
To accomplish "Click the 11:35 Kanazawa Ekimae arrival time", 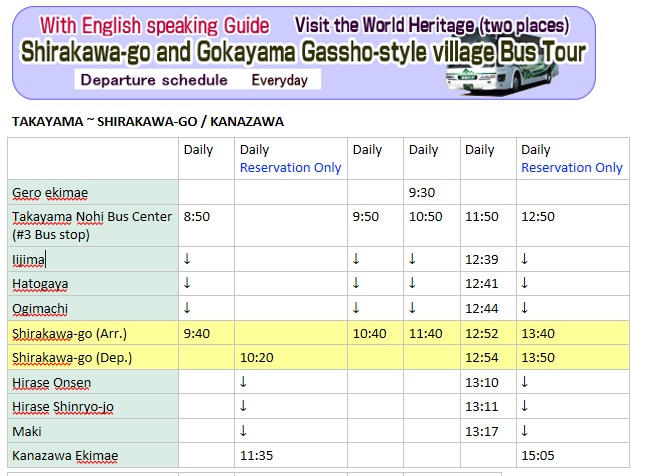I will (x=256, y=456).
